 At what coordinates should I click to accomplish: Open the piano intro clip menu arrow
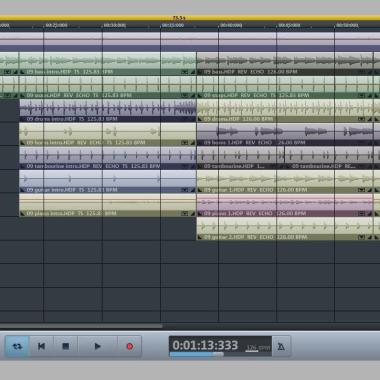click(x=185, y=214)
